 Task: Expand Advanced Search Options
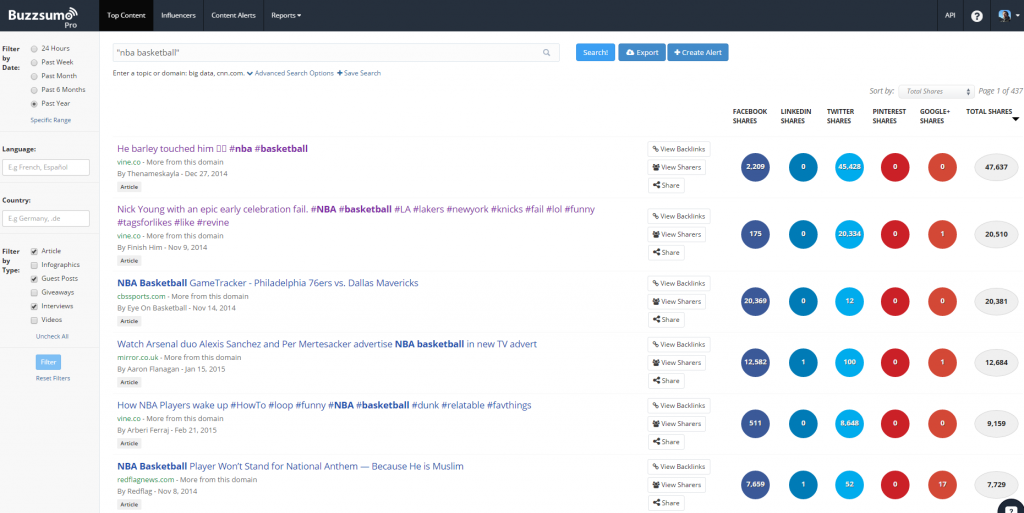[294, 73]
